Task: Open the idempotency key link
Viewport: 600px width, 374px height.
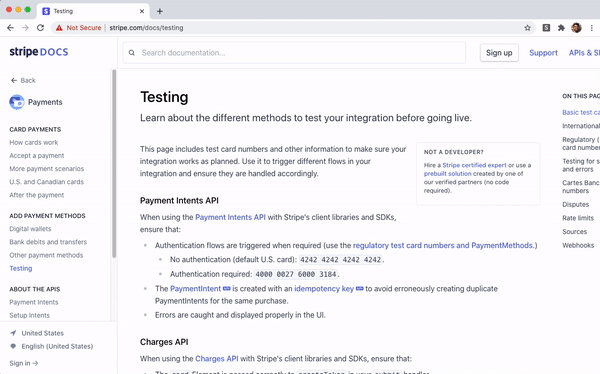Action: (324, 289)
